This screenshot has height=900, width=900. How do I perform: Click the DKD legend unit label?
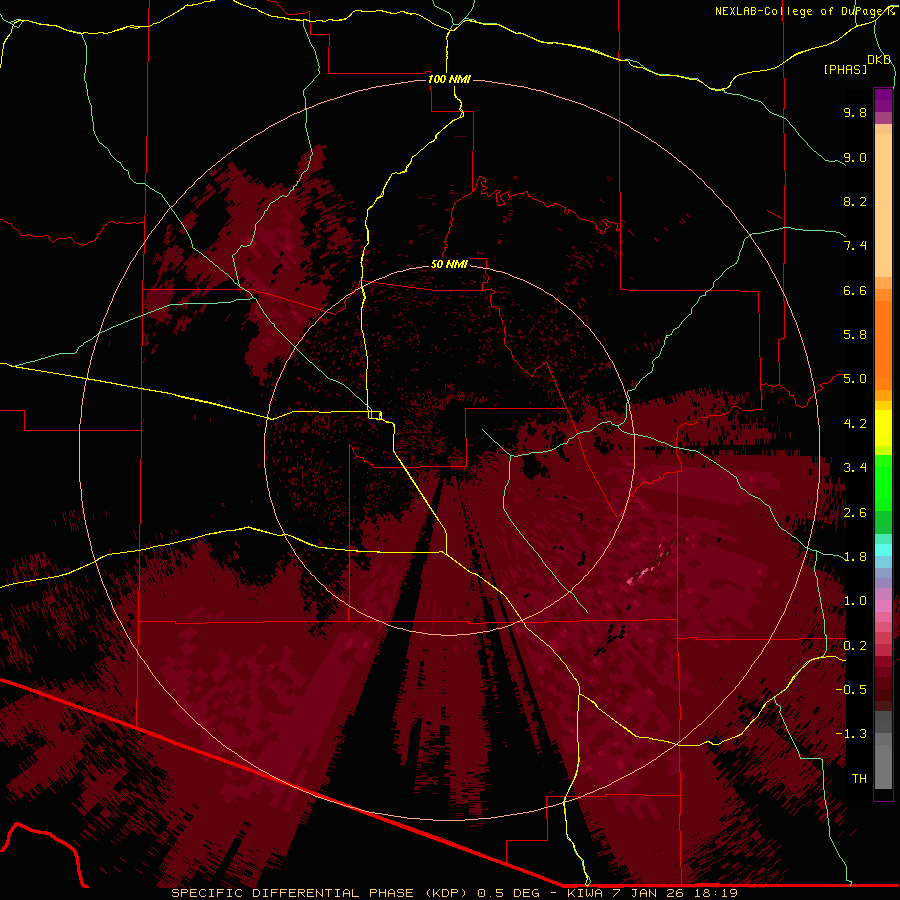(879, 60)
